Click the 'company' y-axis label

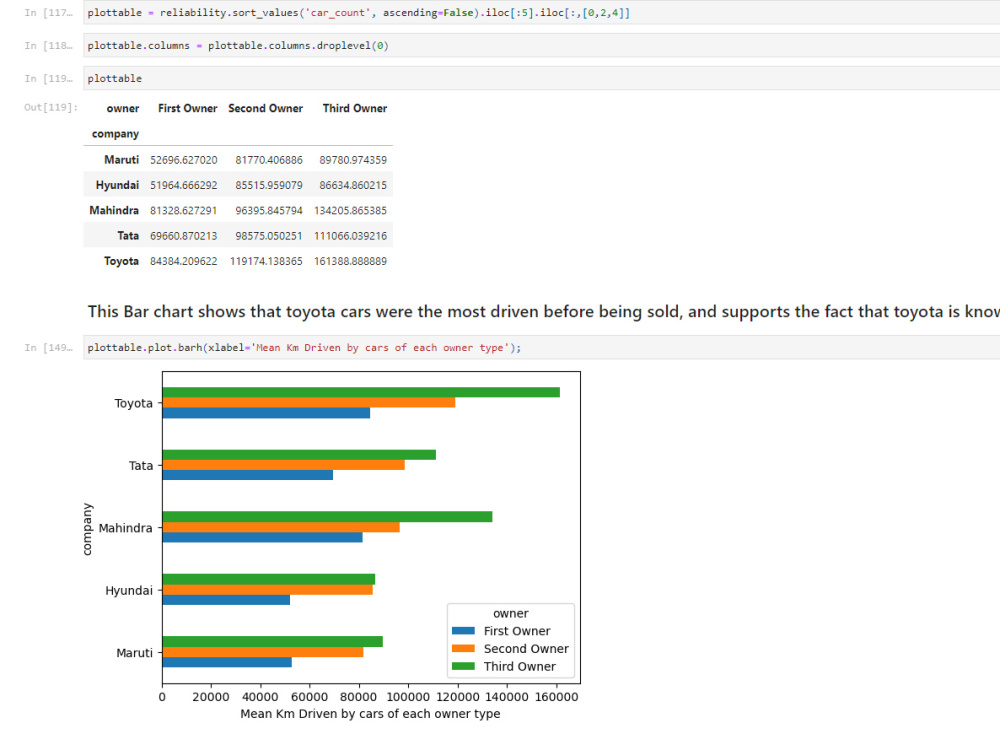pyautogui.click(x=88, y=528)
